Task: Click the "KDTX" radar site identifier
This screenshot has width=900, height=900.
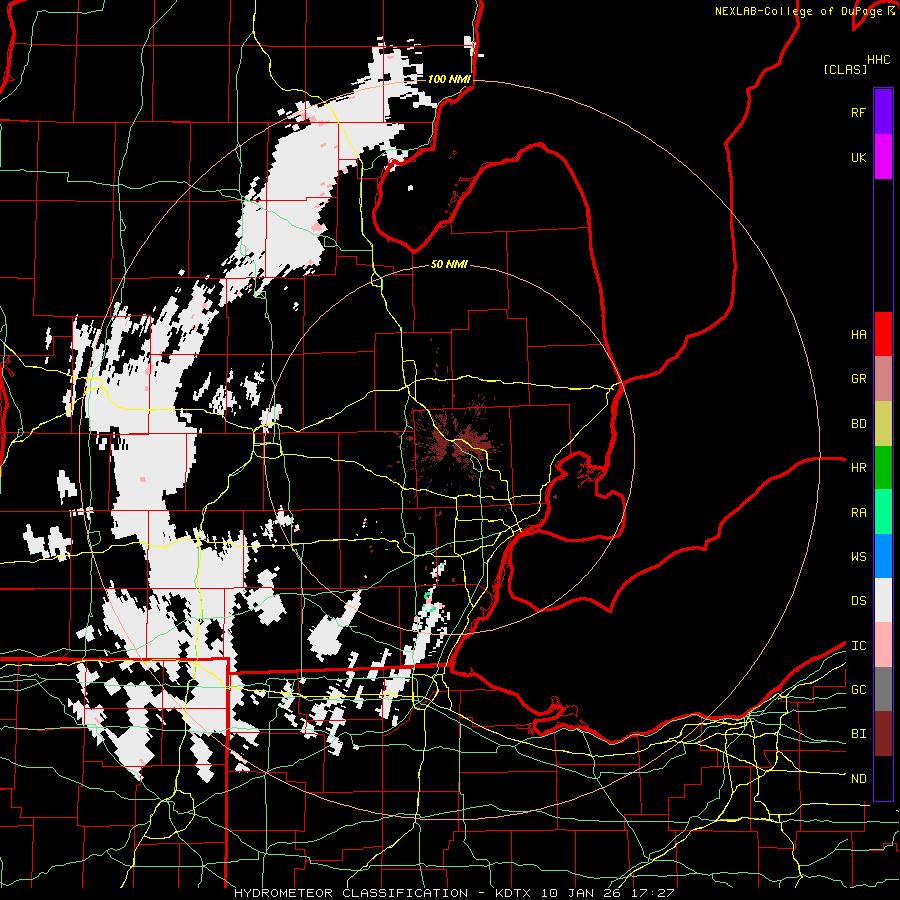Action: tap(515, 893)
